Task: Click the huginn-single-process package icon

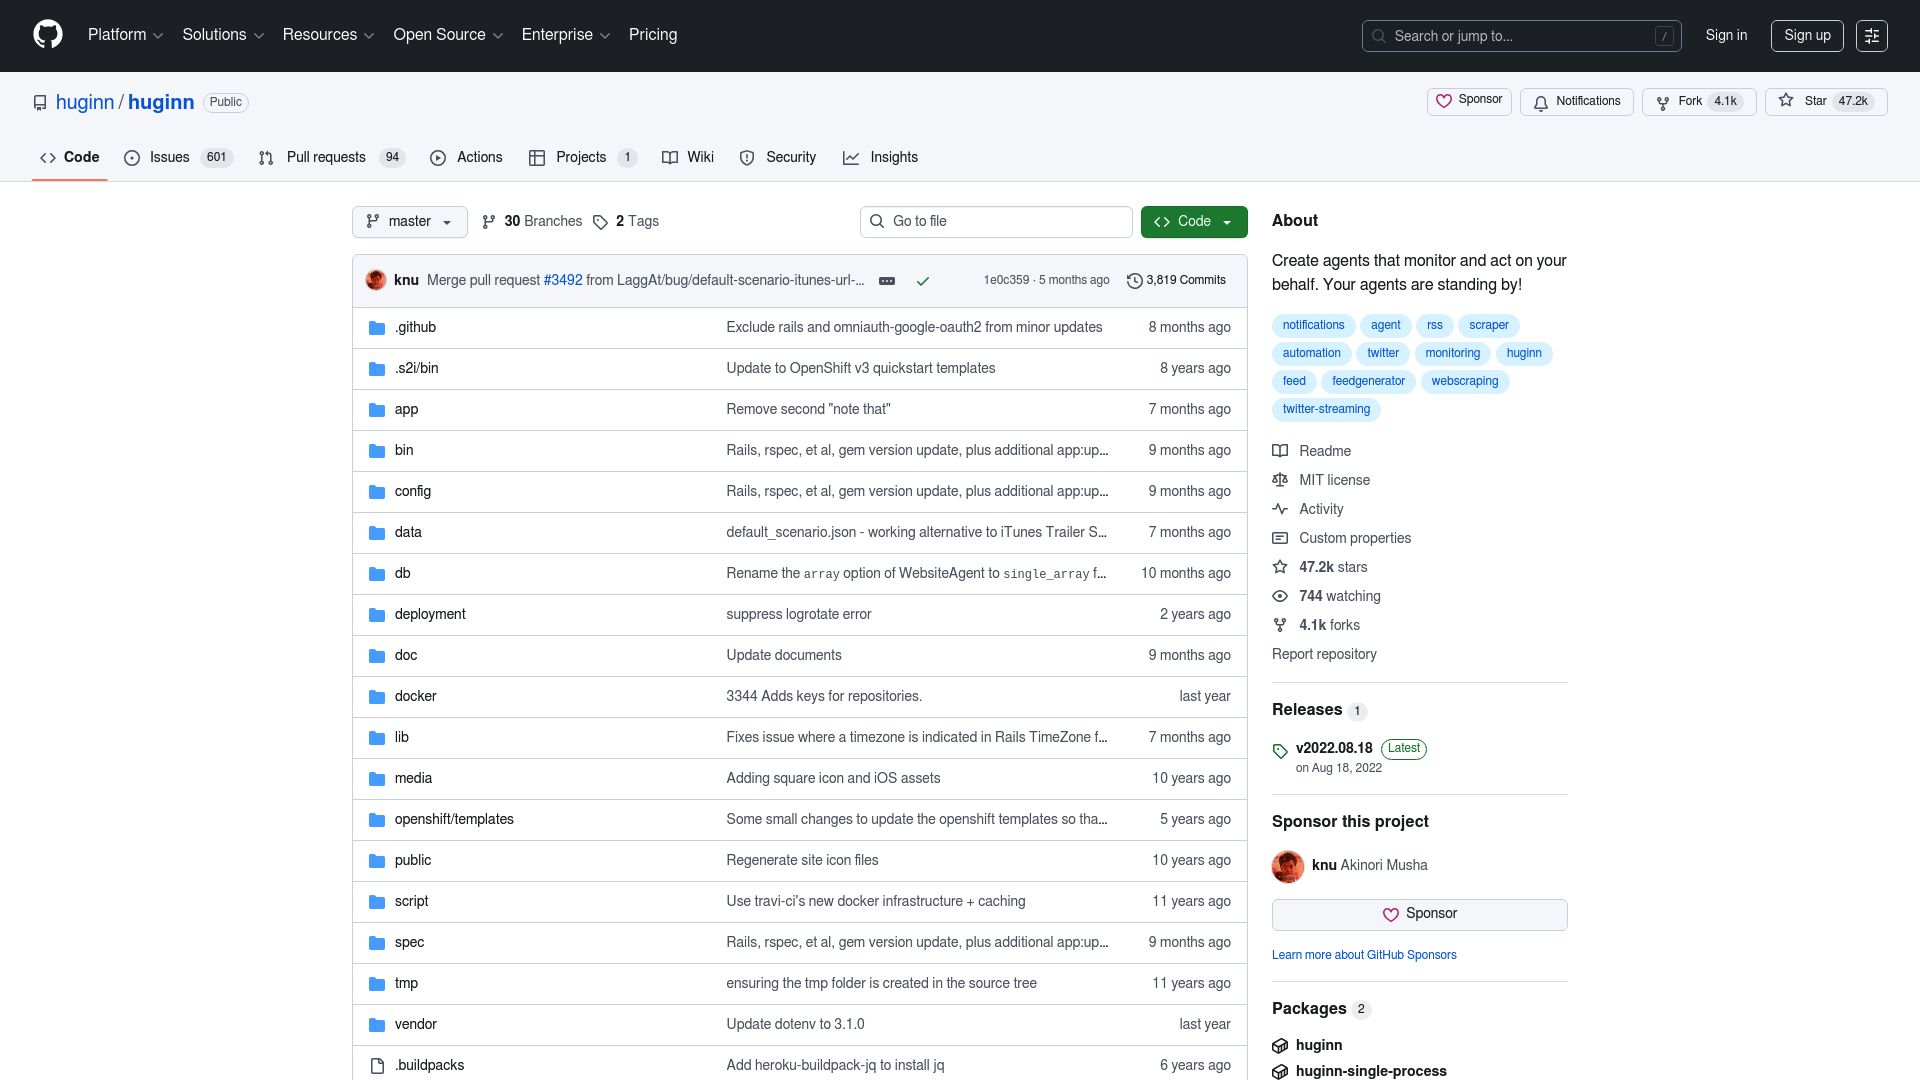Action: [1280, 1072]
